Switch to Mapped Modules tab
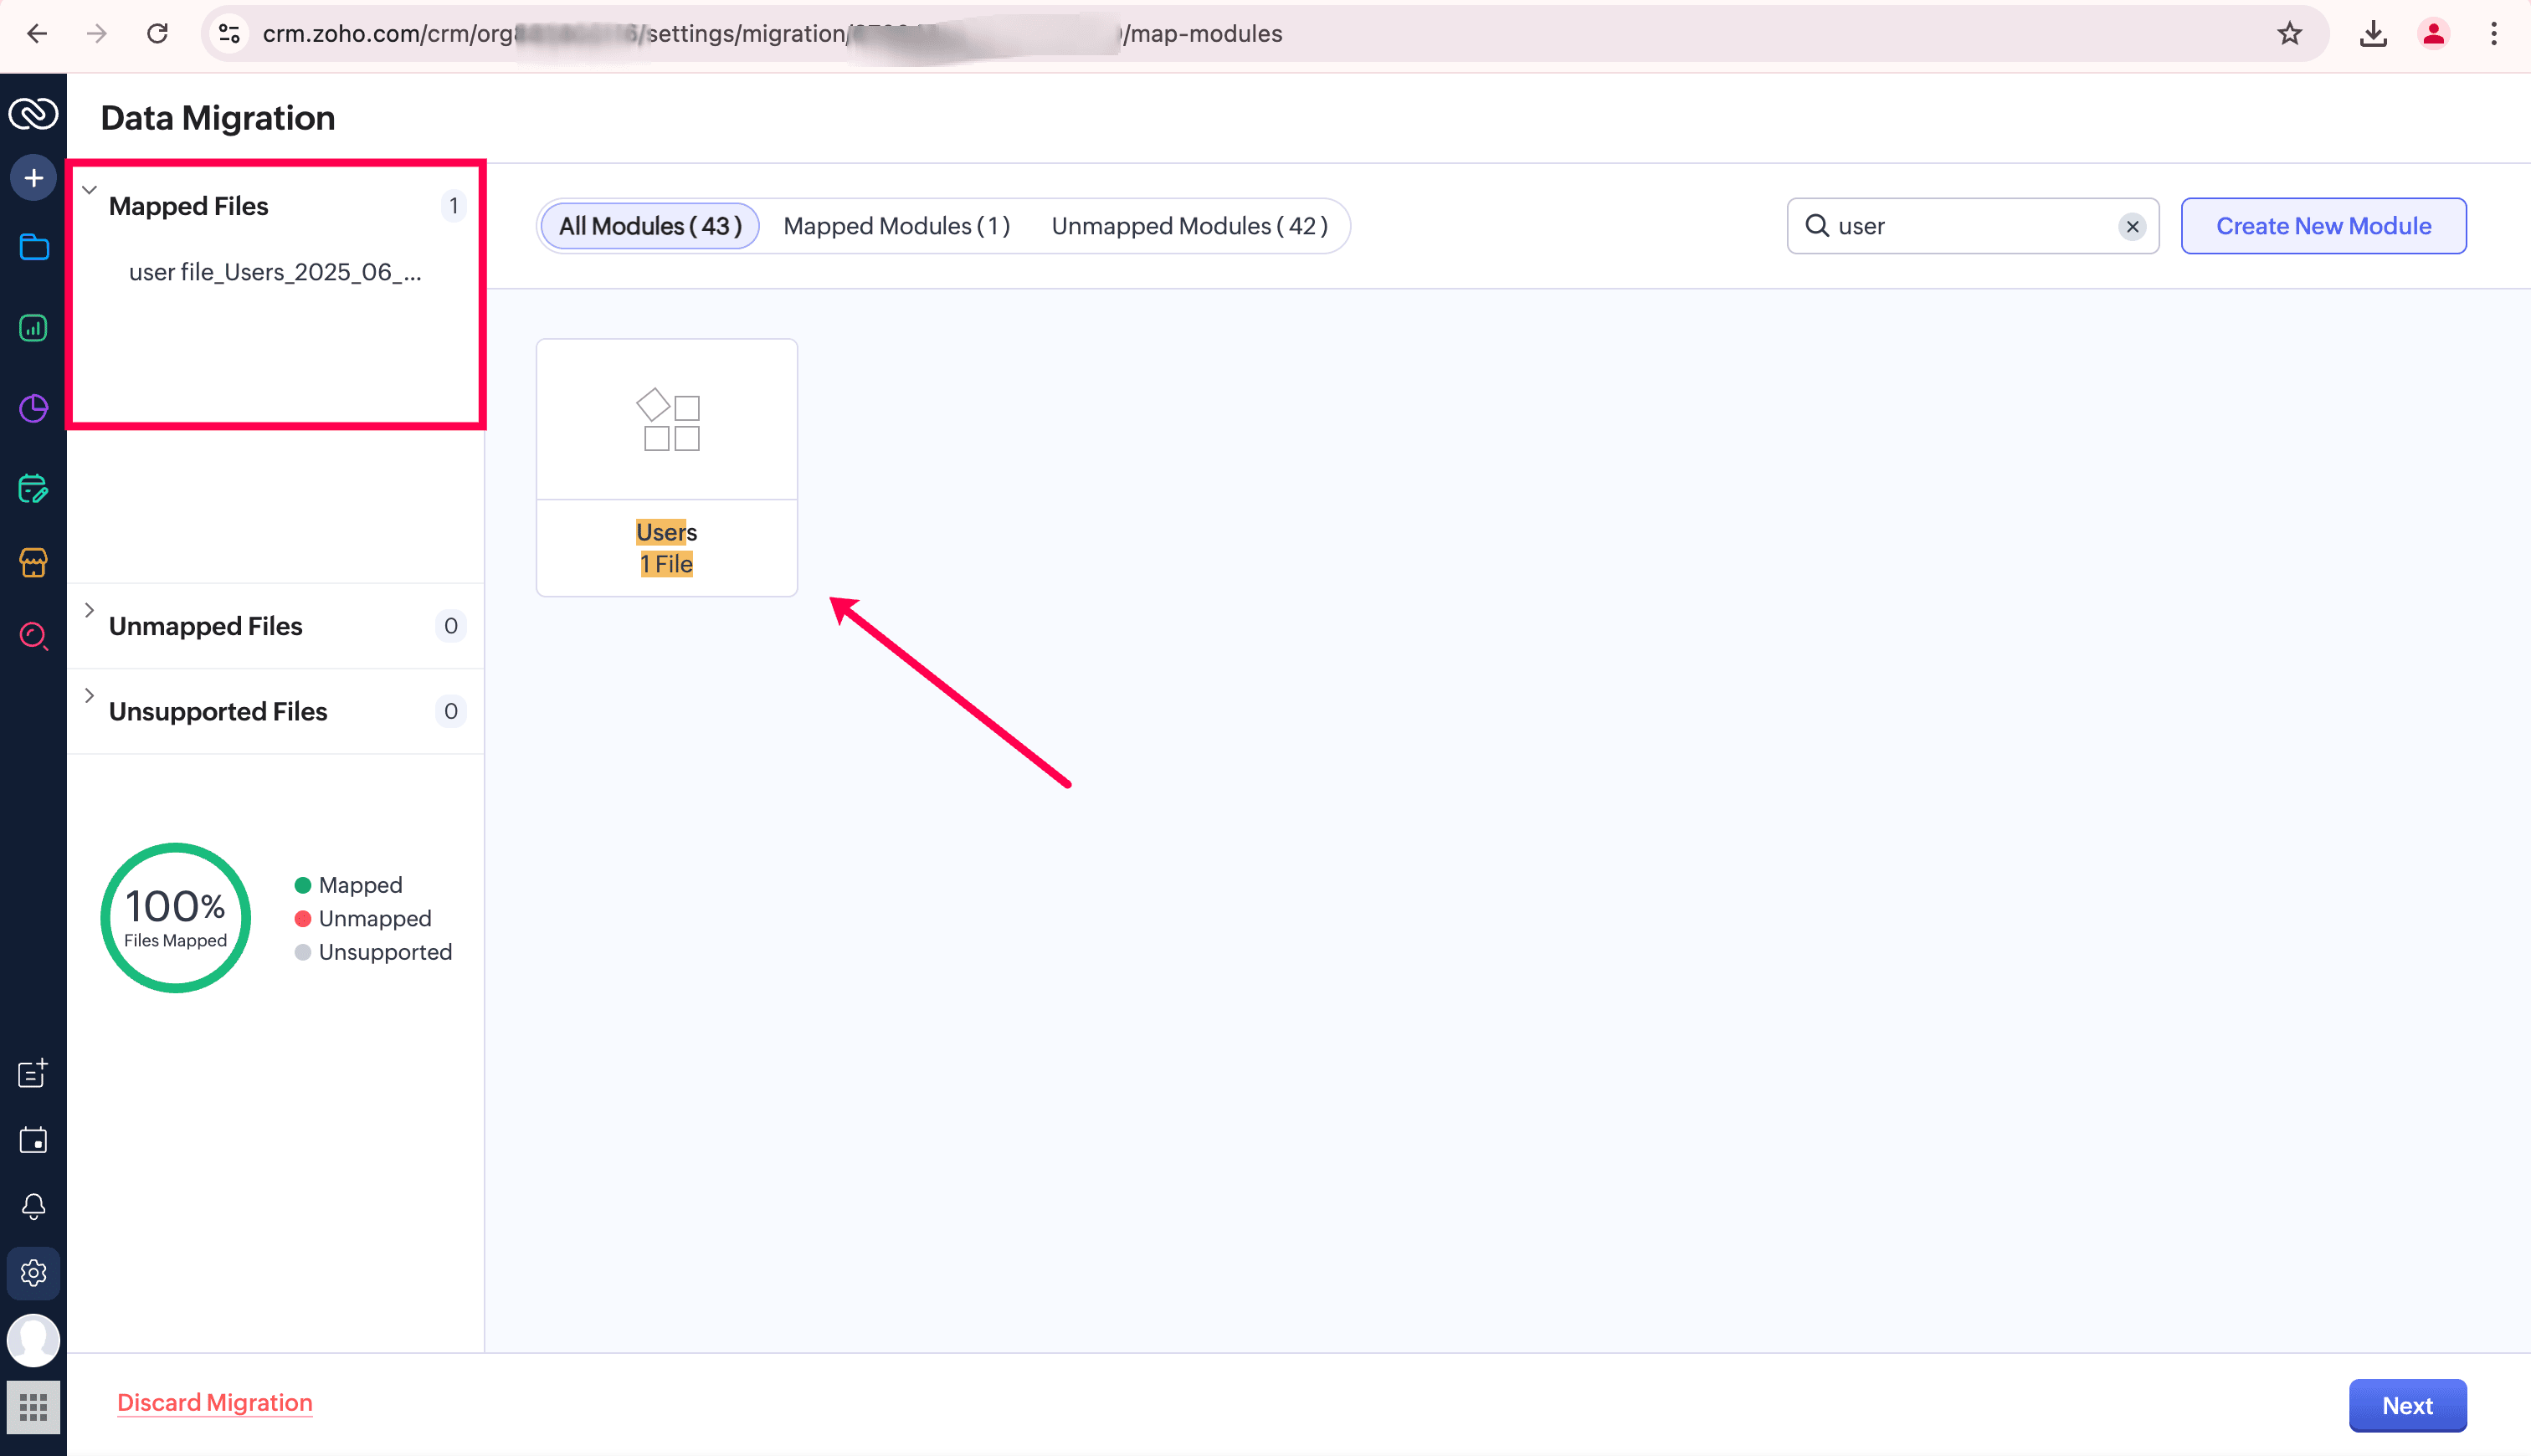The width and height of the screenshot is (2531, 1456). 896,227
